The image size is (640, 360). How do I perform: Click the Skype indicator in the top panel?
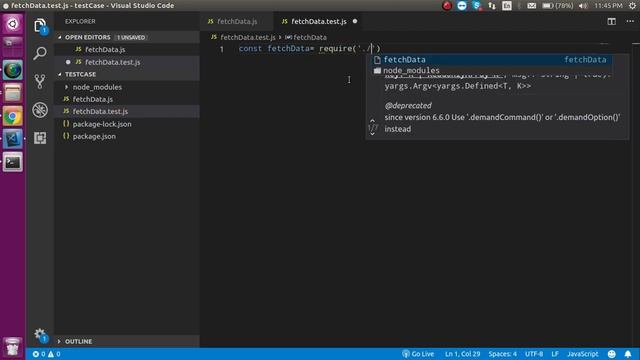point(477,6)
